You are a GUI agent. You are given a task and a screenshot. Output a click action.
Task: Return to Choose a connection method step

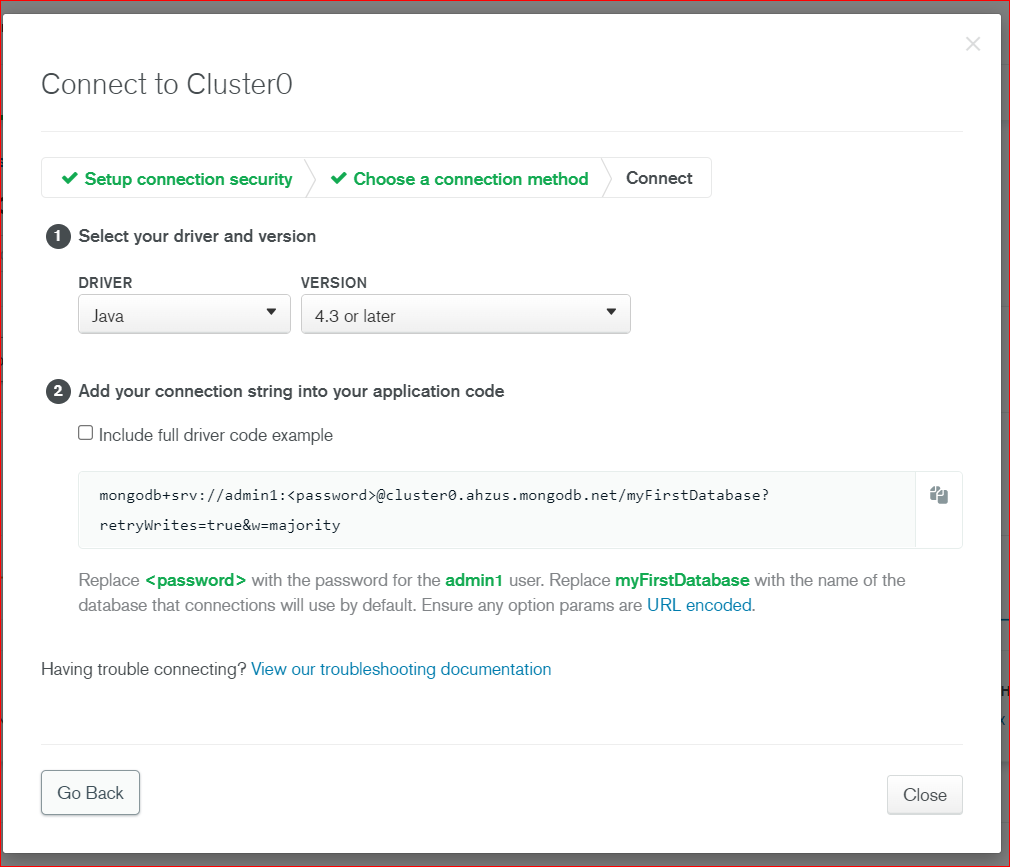pyautogui.click(x=470, y=178)
